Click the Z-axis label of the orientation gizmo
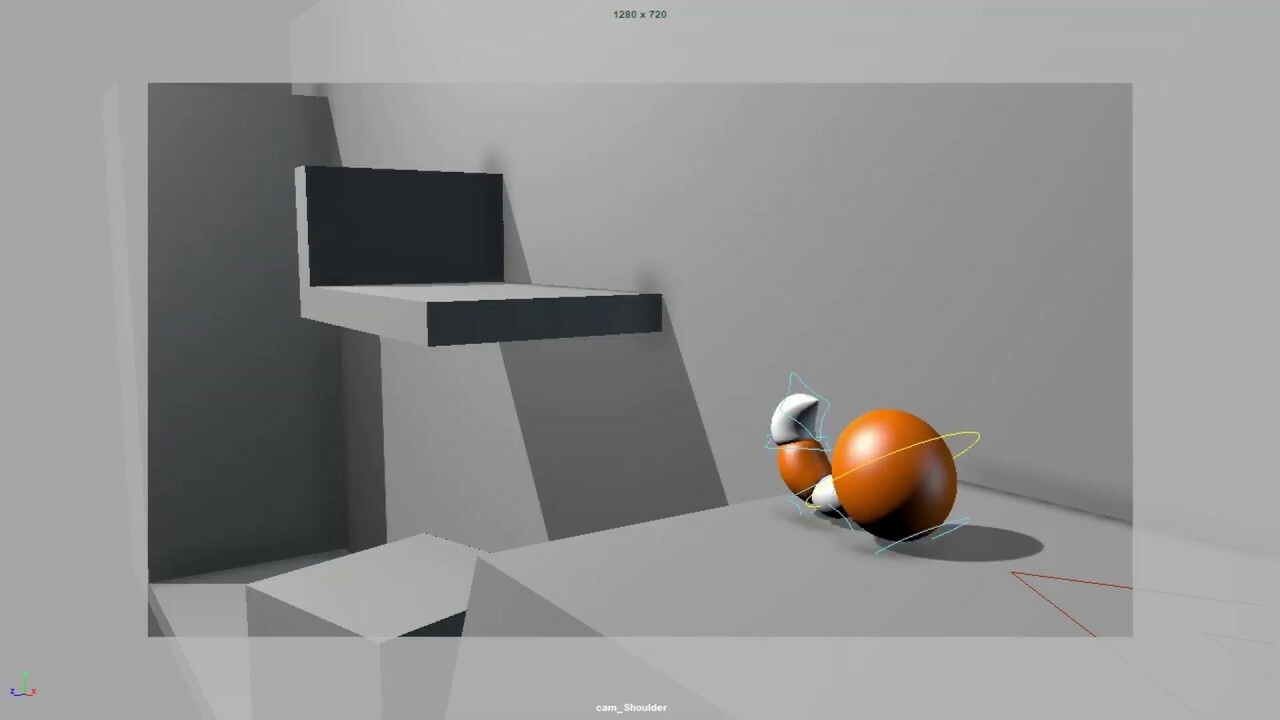1280x720 pixels. tap(12, 691)
